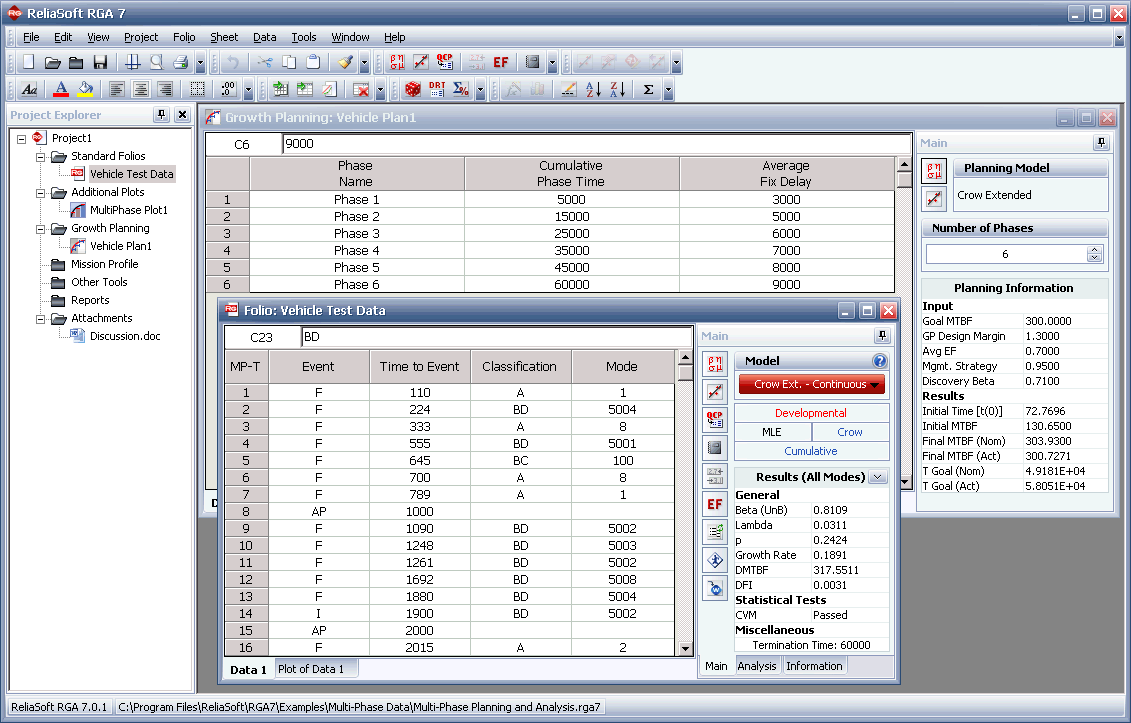Click the Number of Phases input field
The height and width of the screenshot is (723, 1131).
pyautogui.click(x=1005, y=254)
